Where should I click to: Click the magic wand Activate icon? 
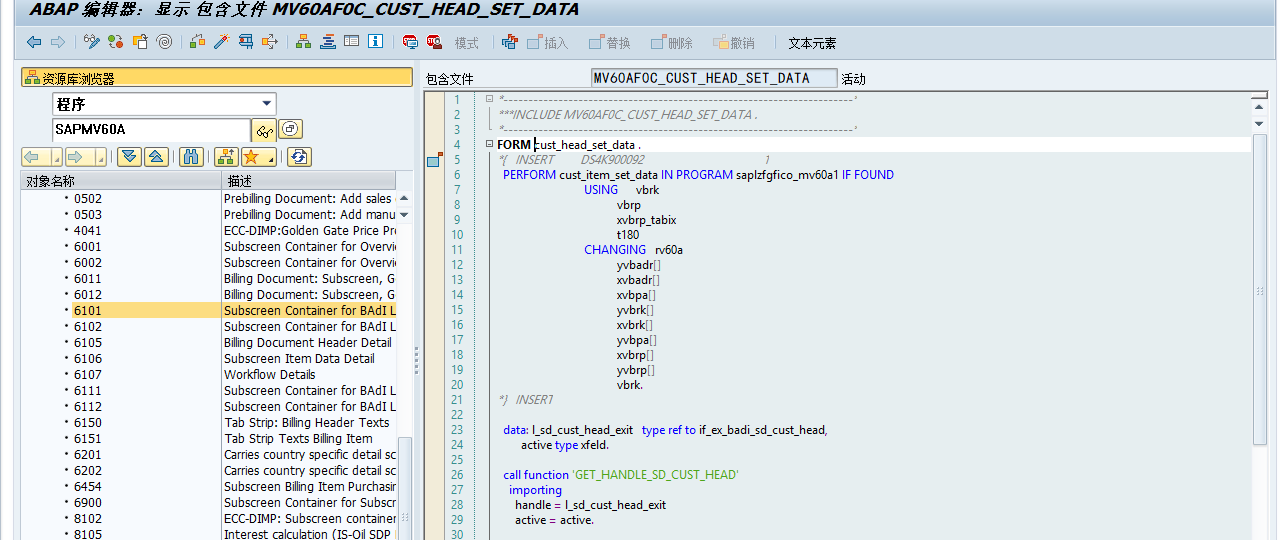(221, 42)
